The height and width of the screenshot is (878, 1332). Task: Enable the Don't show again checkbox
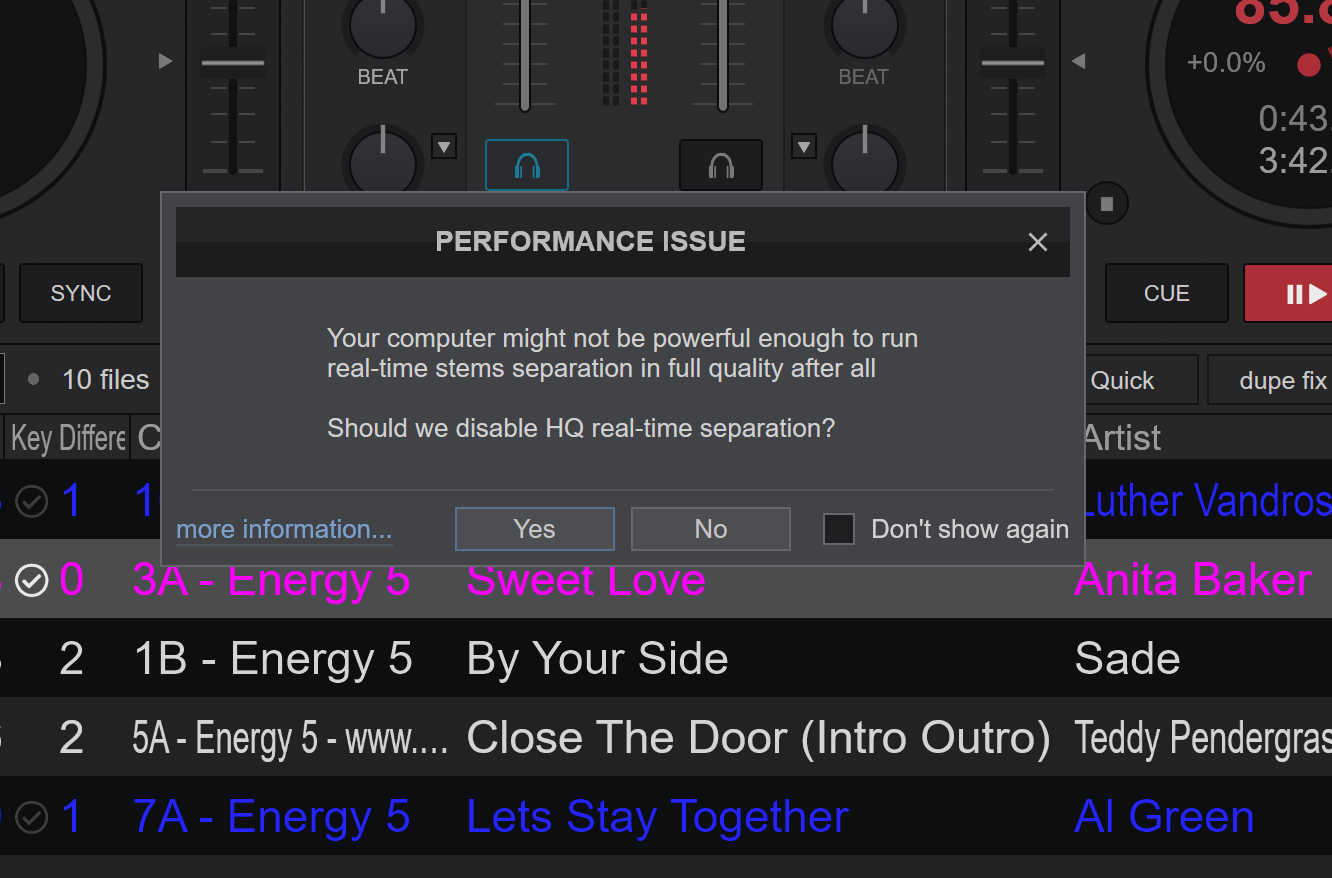838,529
